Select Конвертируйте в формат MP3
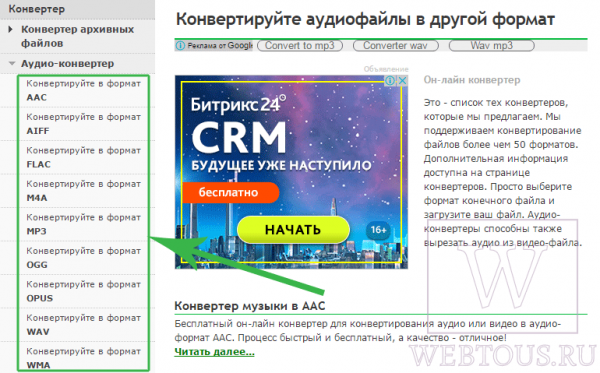The image size is (600, 373). [83, 225]
